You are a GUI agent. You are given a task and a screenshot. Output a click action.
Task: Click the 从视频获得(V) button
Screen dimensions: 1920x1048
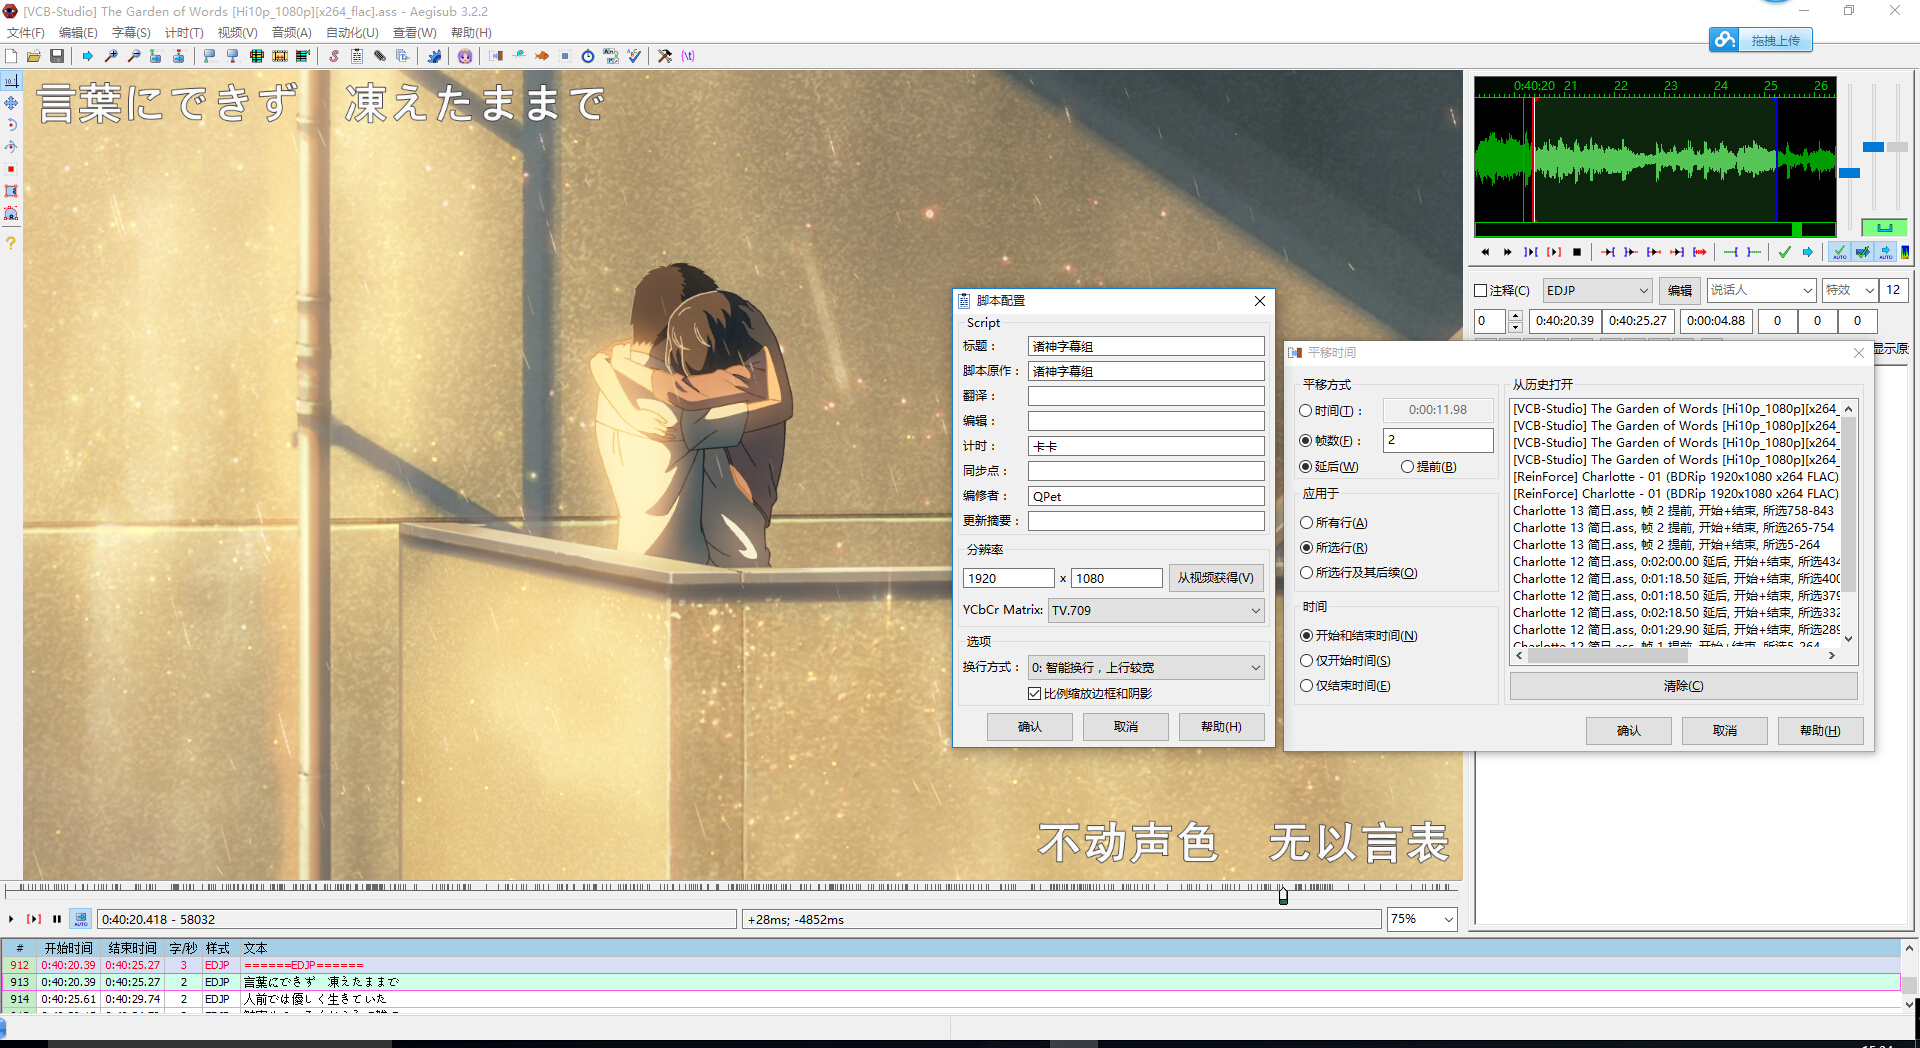coord(1215,578)
